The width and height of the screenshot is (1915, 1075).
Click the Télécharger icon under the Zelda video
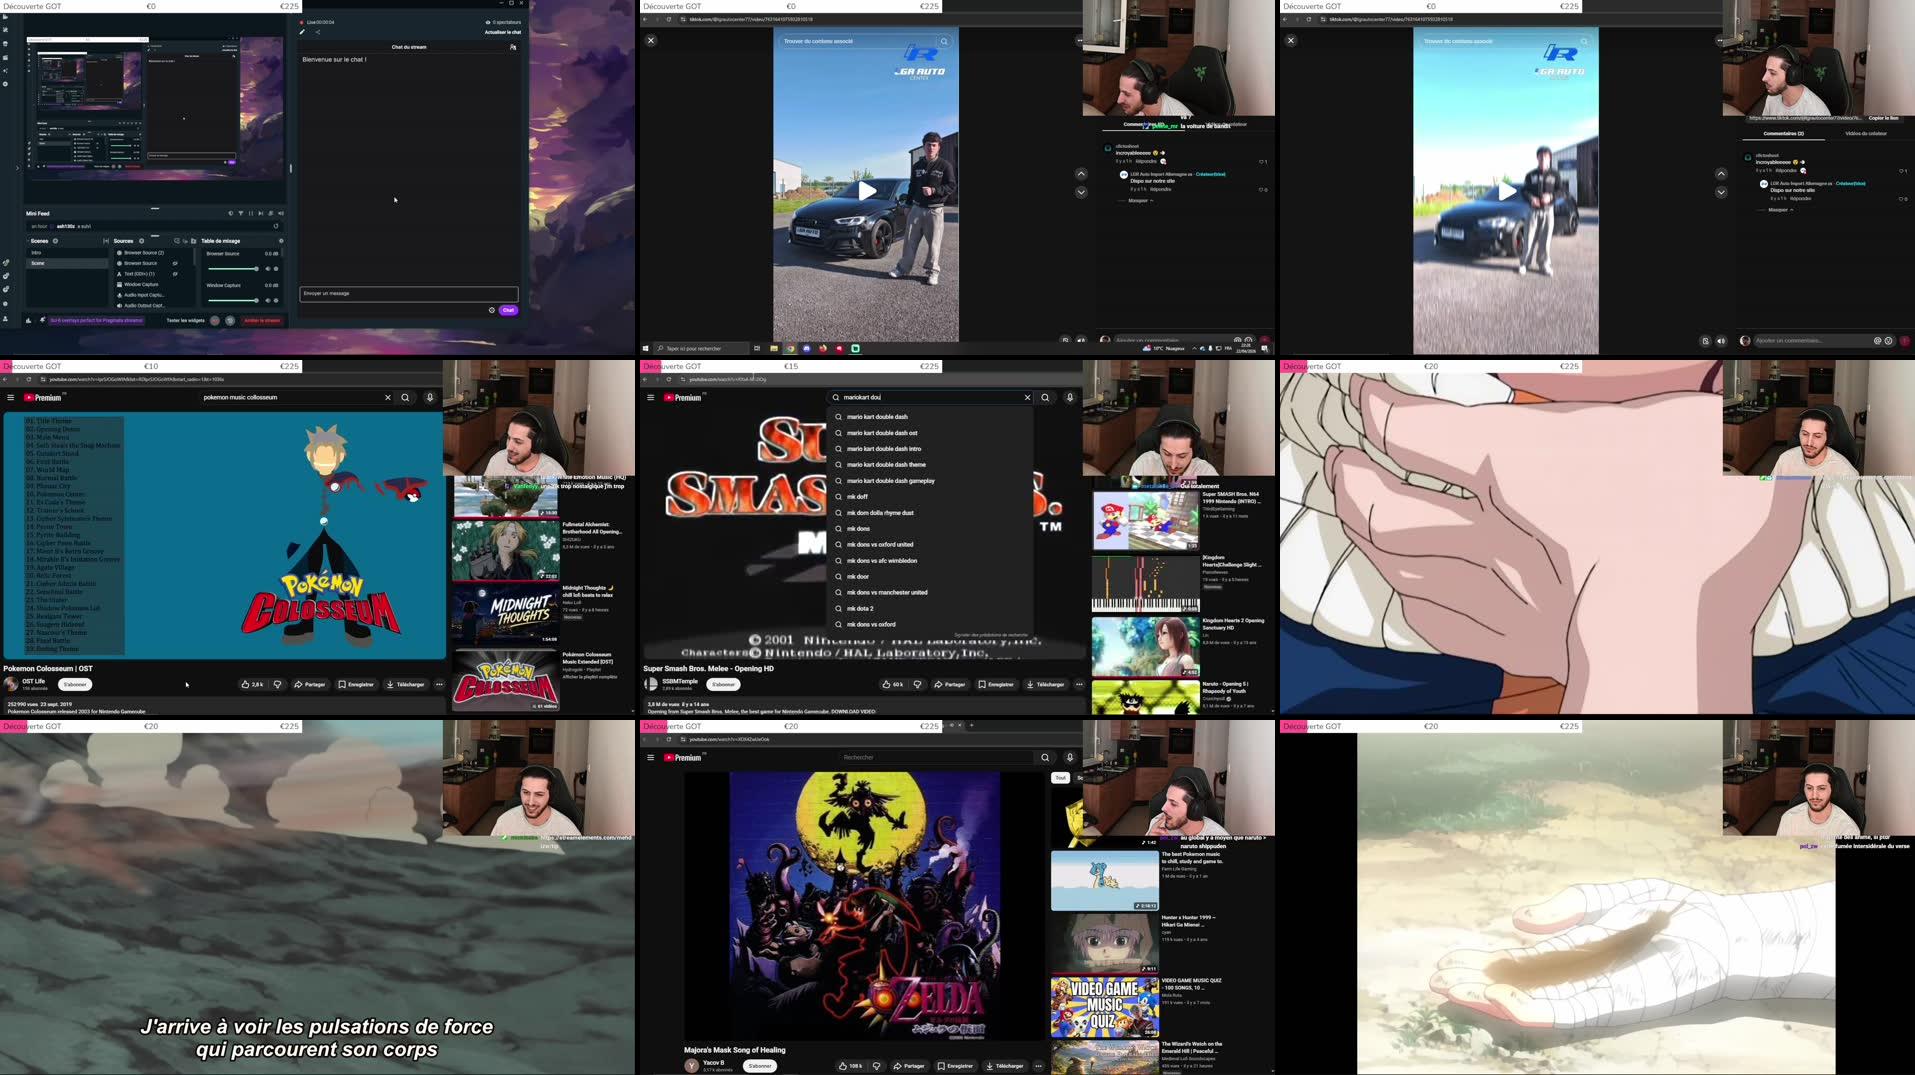click(x=1008, y=1066)
